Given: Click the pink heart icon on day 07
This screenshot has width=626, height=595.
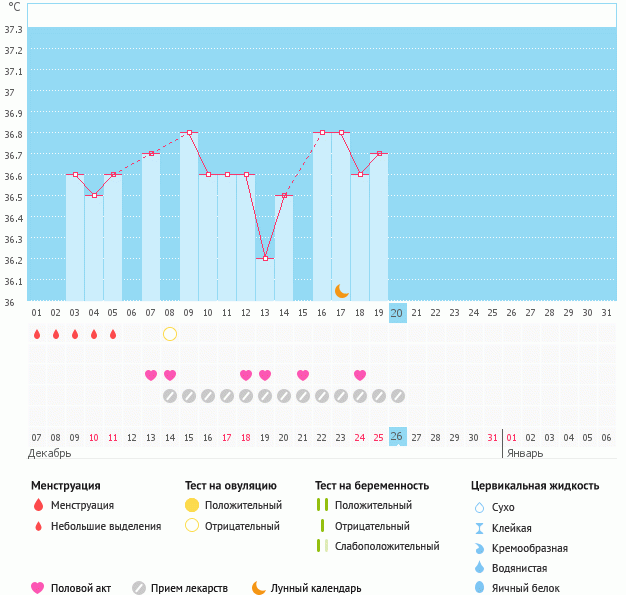Looking at the screenshot, I should 151,375.
